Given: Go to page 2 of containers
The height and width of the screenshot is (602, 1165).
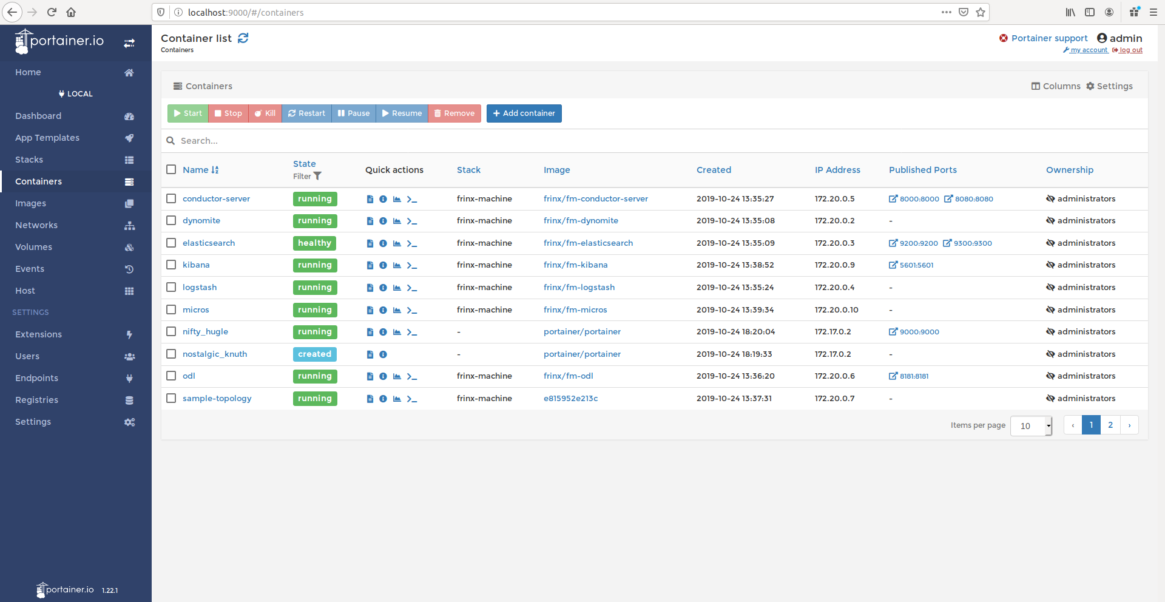Looking at the screenshot, I should (x=1110, y=425).
